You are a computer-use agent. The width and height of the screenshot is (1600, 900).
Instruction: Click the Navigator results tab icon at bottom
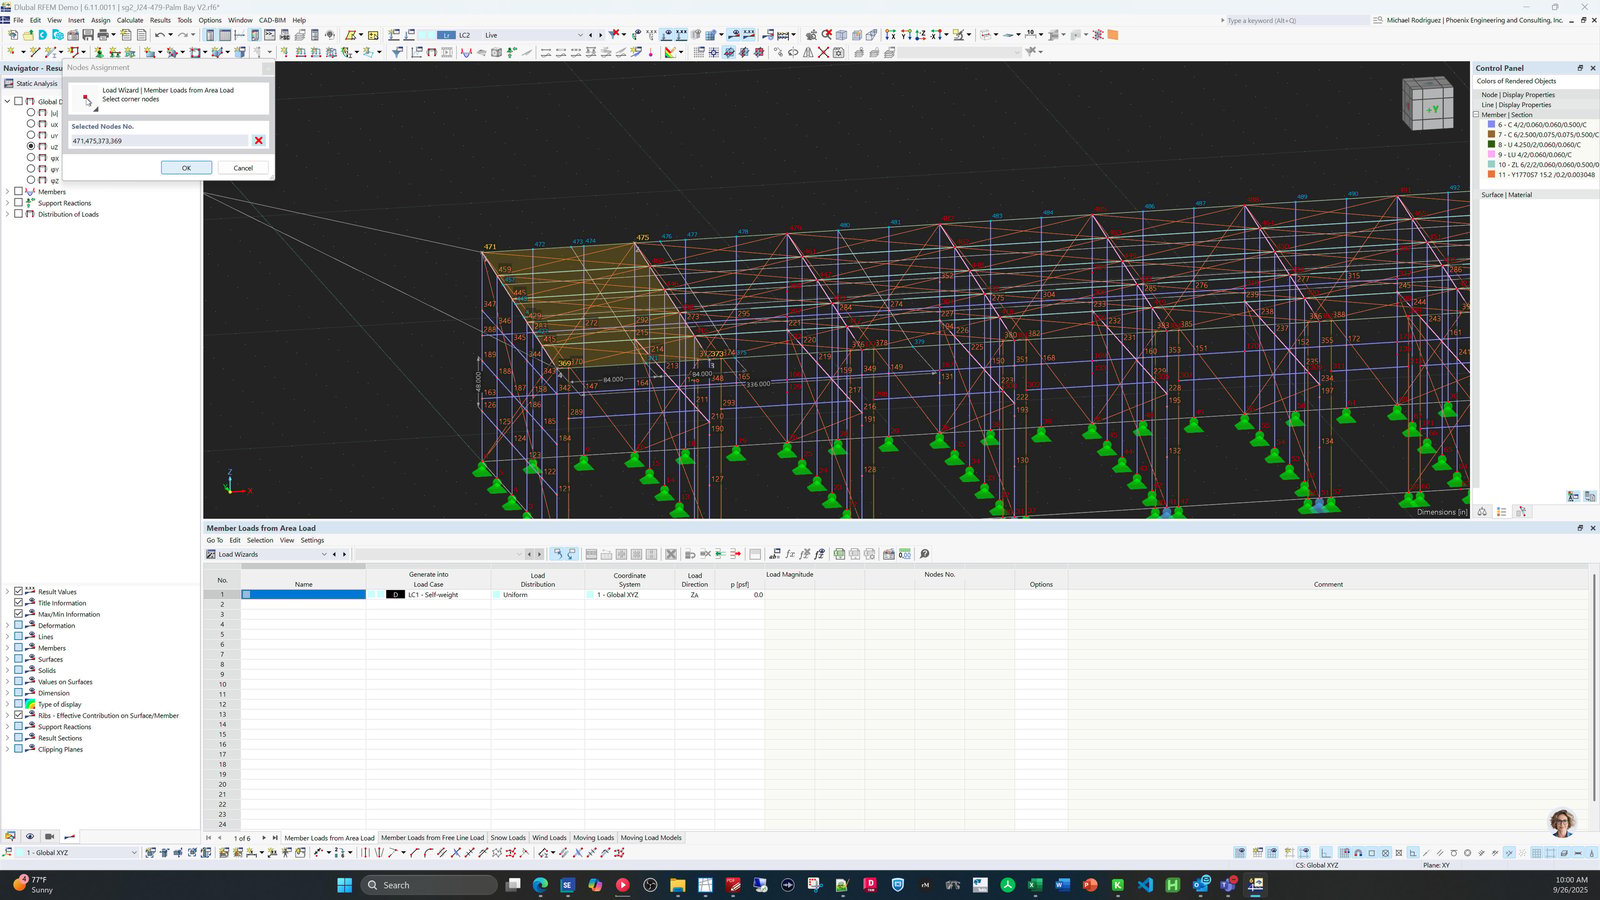(69, 836)
